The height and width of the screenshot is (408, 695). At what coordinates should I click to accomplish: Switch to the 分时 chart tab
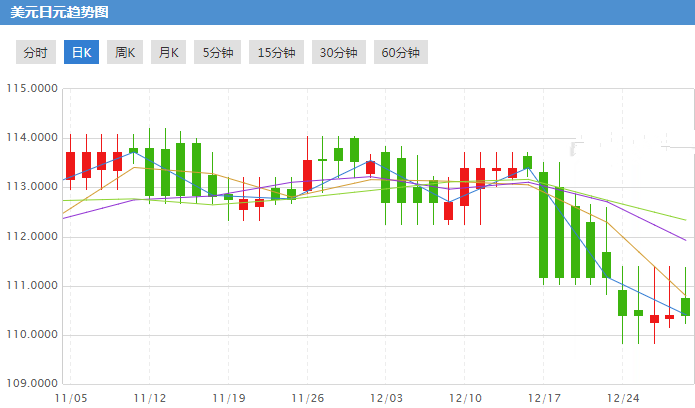[x=35, y=53]
